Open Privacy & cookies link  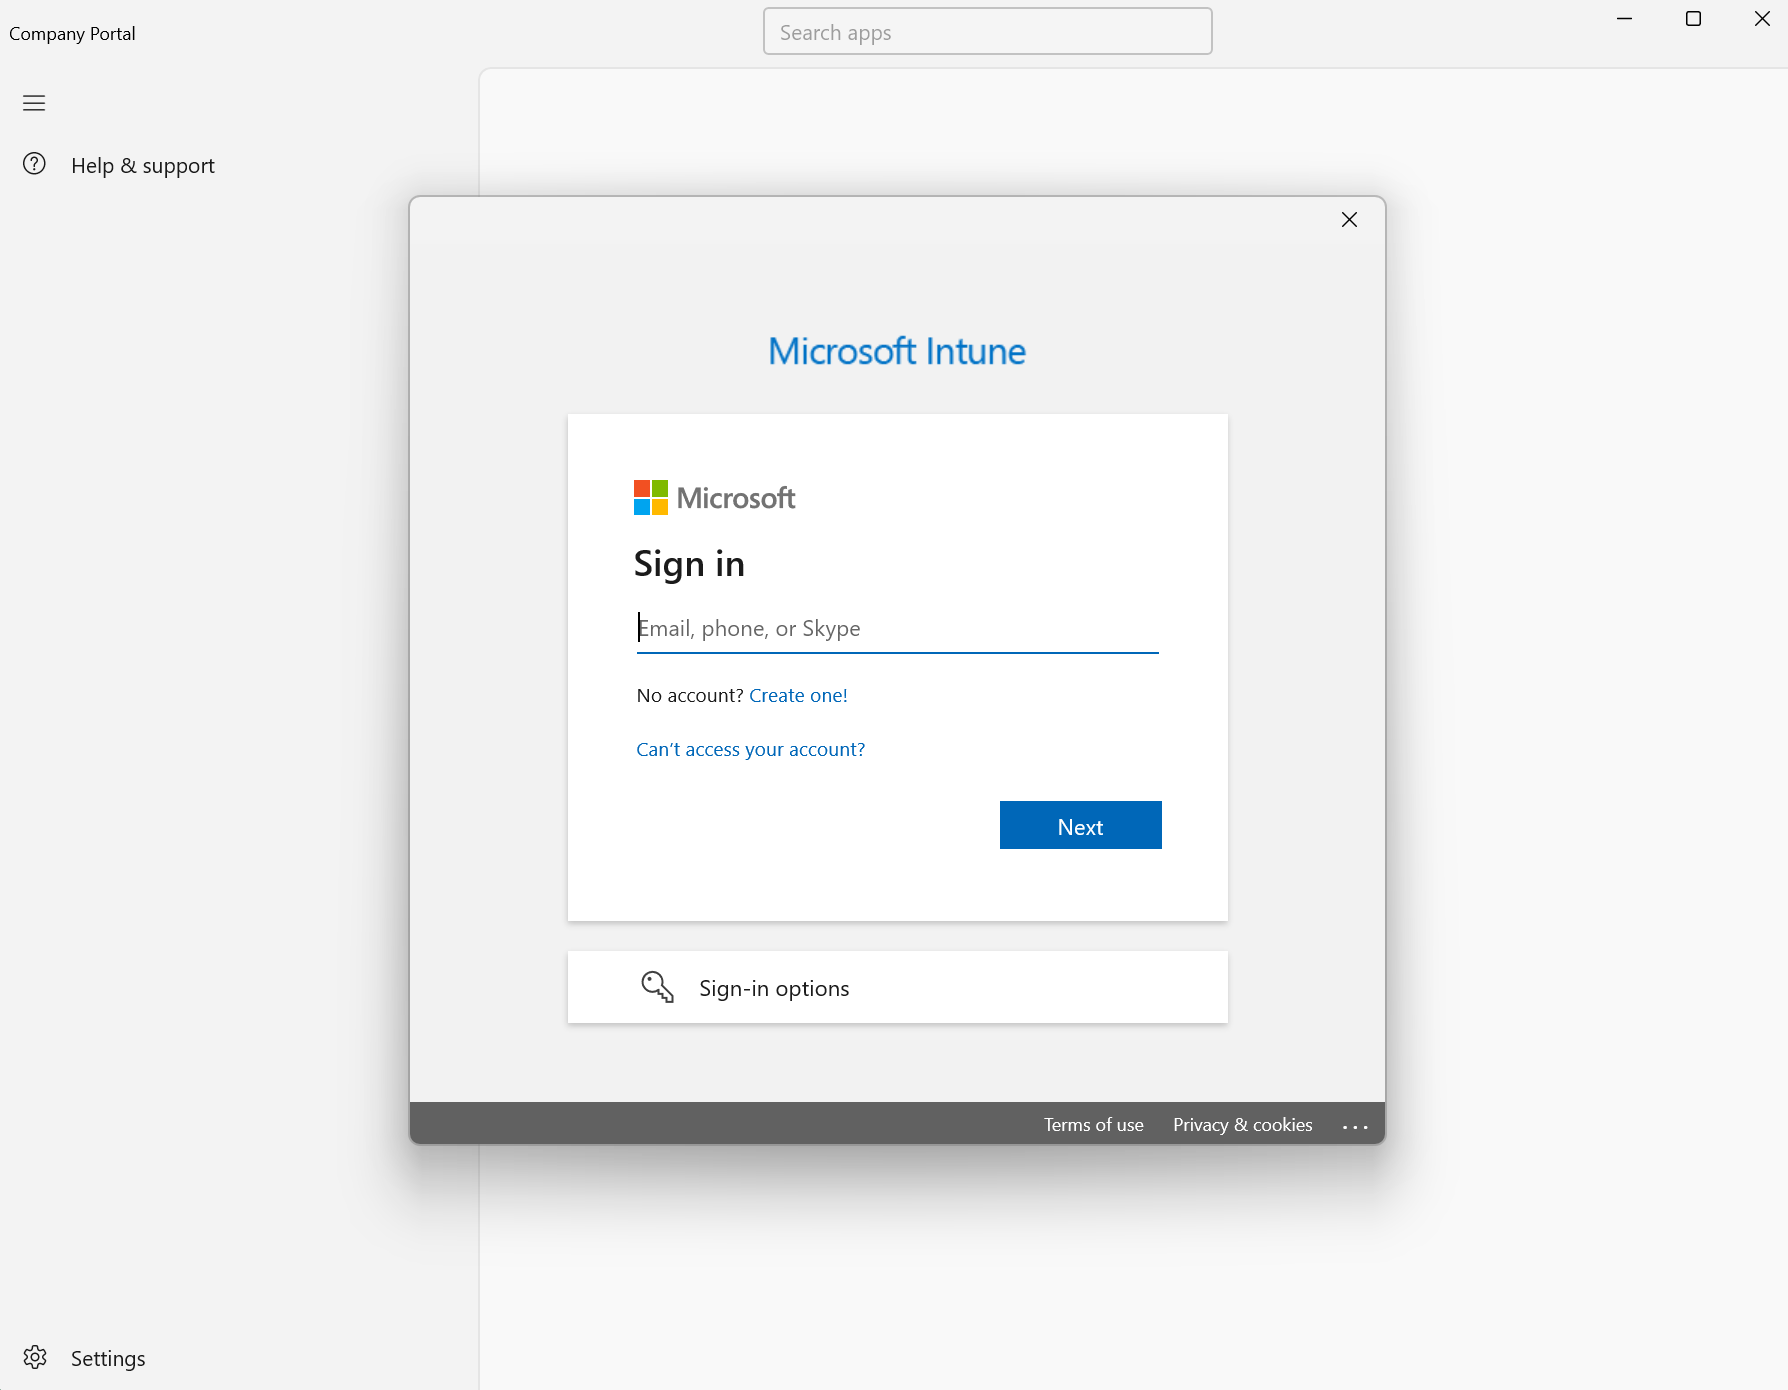tap(1242, 1125)
